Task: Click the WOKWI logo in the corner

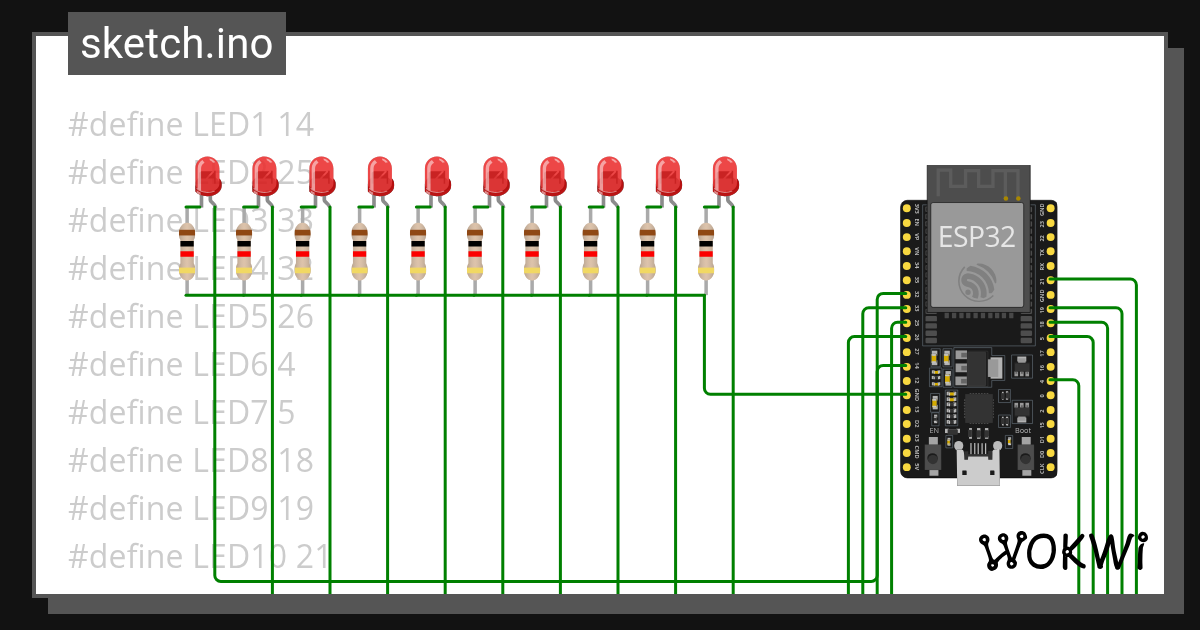Action: pyautogui.click(x=1063, y=551)
